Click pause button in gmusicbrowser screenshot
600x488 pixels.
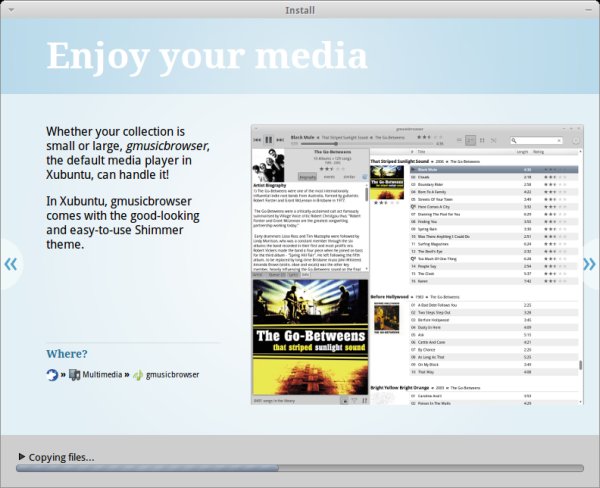pos(269,140)
